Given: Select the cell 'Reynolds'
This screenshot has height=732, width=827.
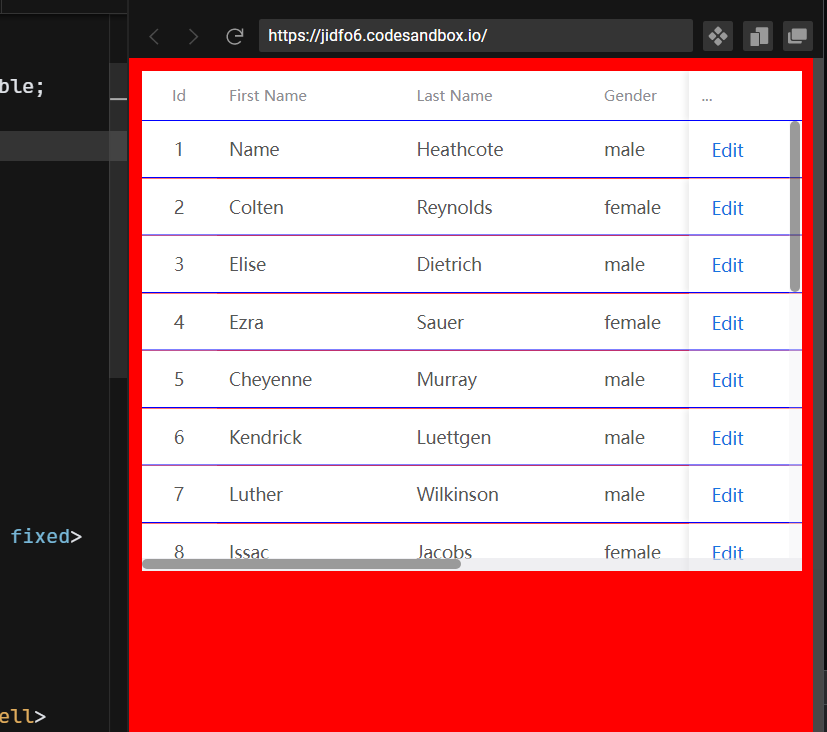Looking at the screenshot, I should pos(455,208).
